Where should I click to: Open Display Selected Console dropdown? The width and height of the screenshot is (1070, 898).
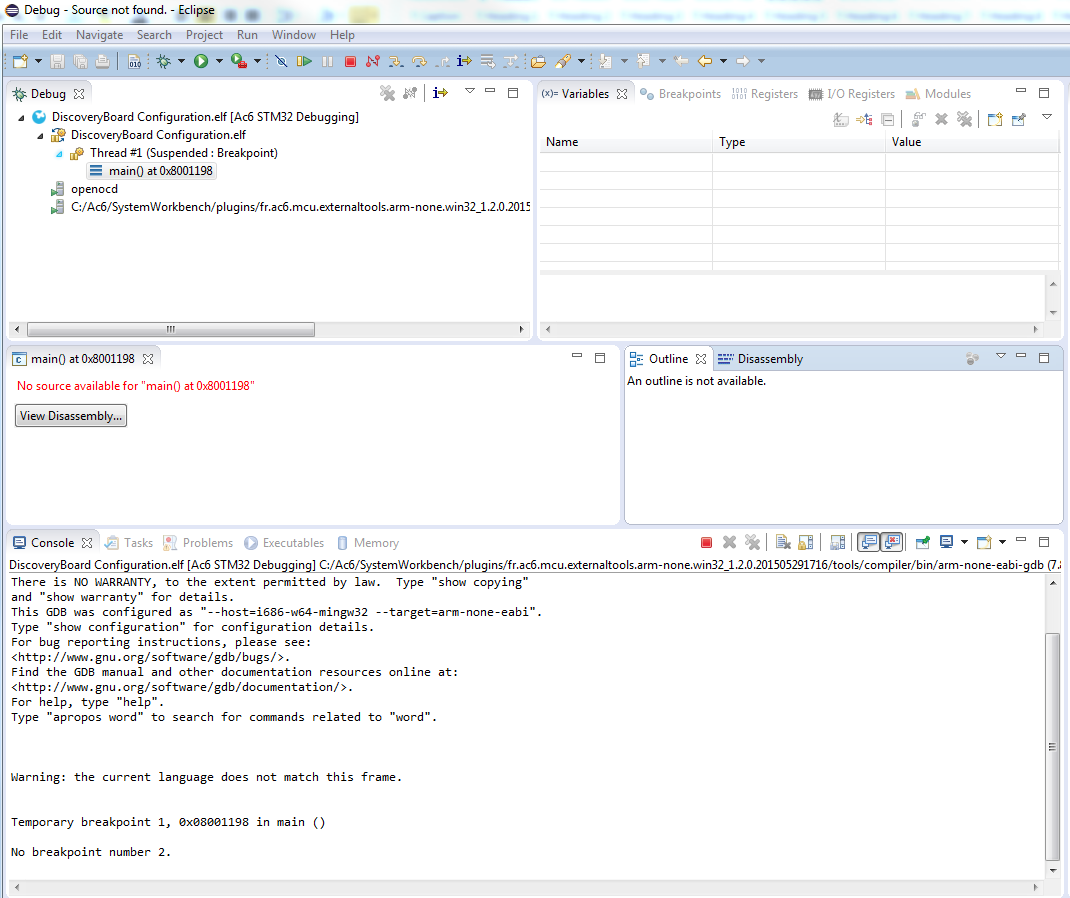tap(964, 542)
